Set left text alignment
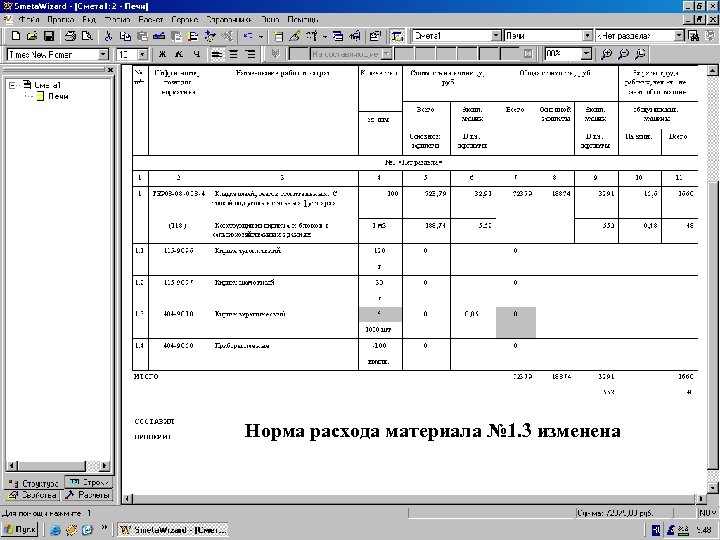 point(216,54)
